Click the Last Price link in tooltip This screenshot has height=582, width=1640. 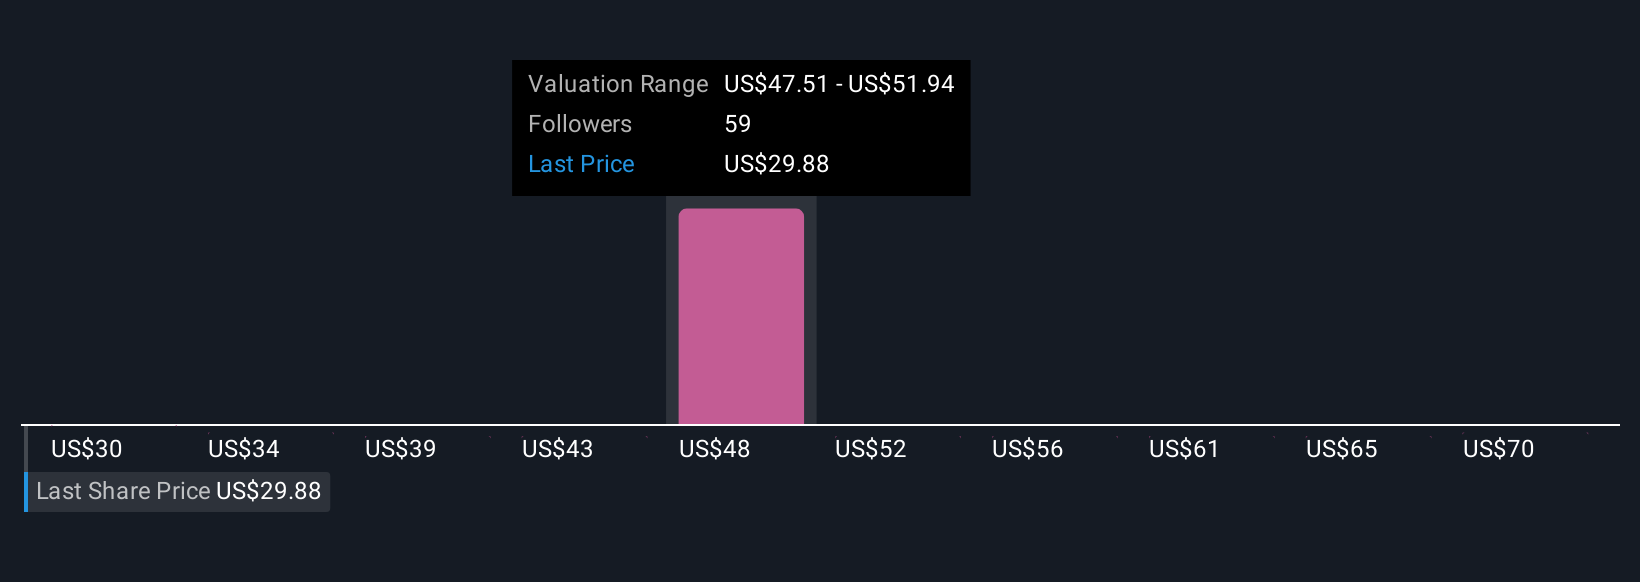pyautogui.click(x=581, y=164)
